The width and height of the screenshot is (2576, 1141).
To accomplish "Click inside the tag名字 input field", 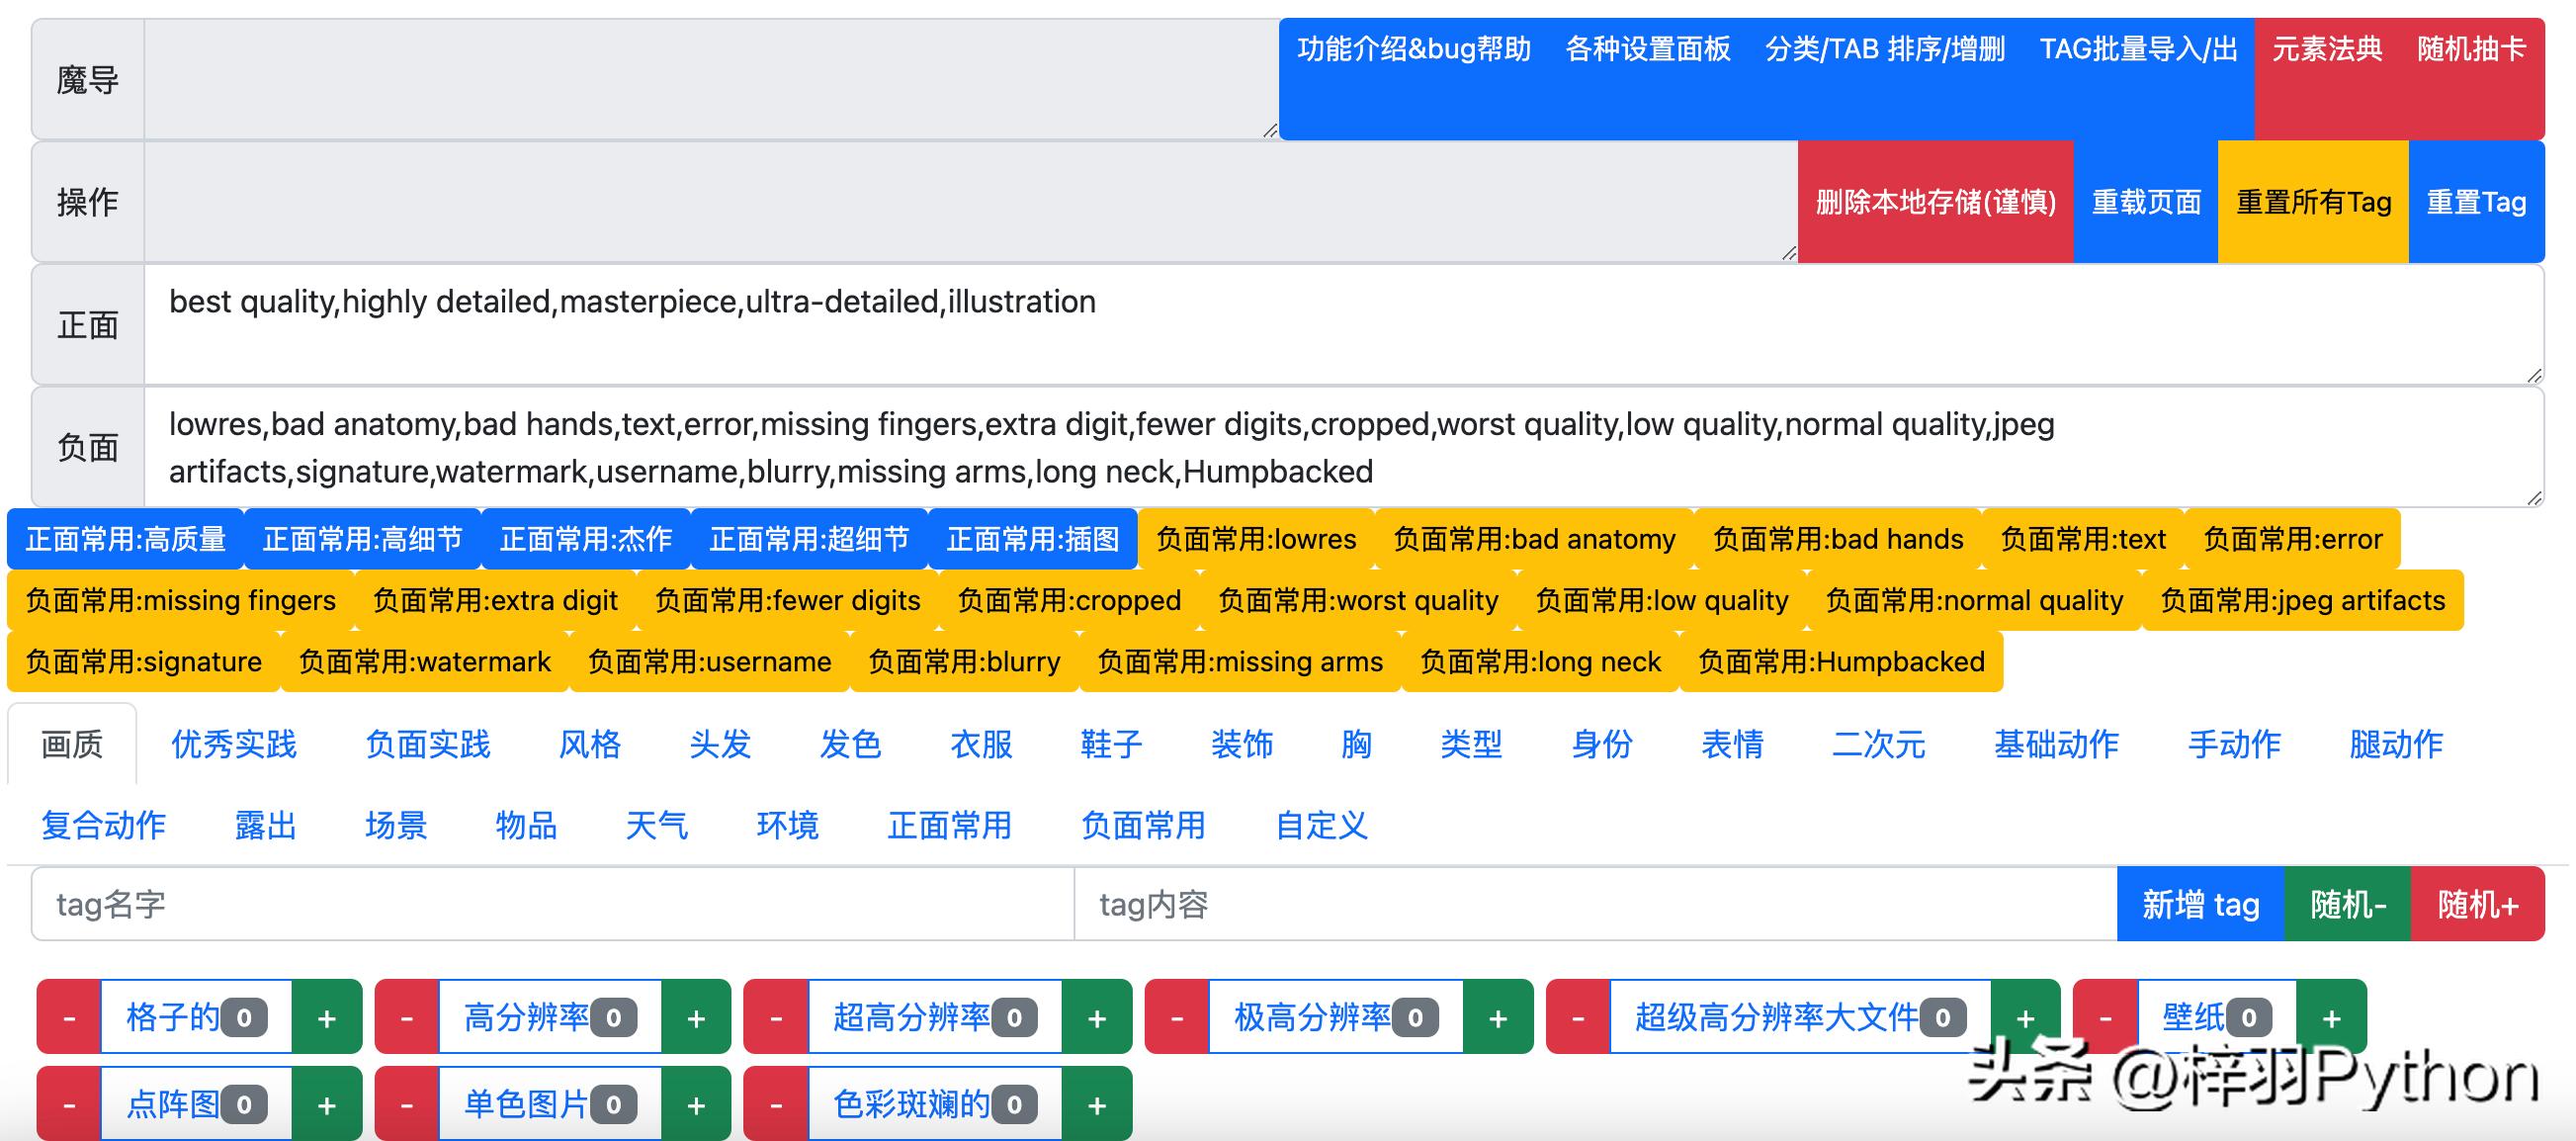I will 550,904.
